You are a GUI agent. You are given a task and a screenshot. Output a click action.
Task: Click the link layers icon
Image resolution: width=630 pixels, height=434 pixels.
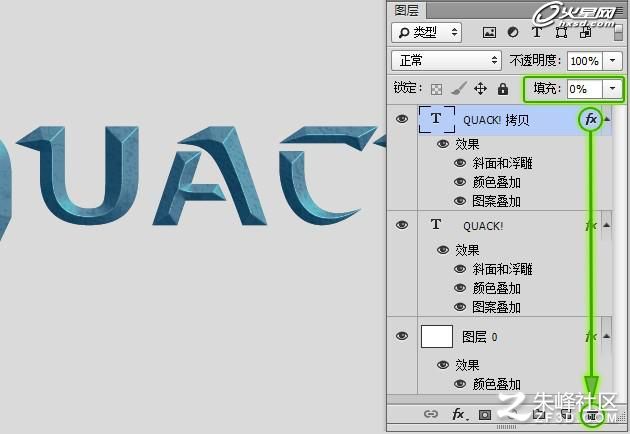[x=431, y=414]
